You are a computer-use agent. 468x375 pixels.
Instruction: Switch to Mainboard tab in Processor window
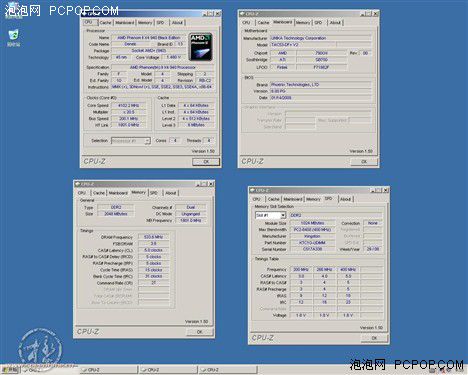[x=125, y=23]
